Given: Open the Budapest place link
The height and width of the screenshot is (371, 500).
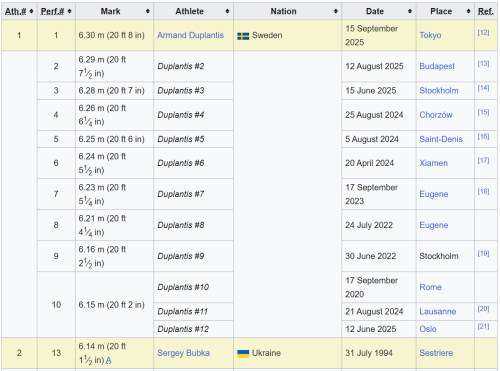Looking at the screenshot, I should click(437, 66).
